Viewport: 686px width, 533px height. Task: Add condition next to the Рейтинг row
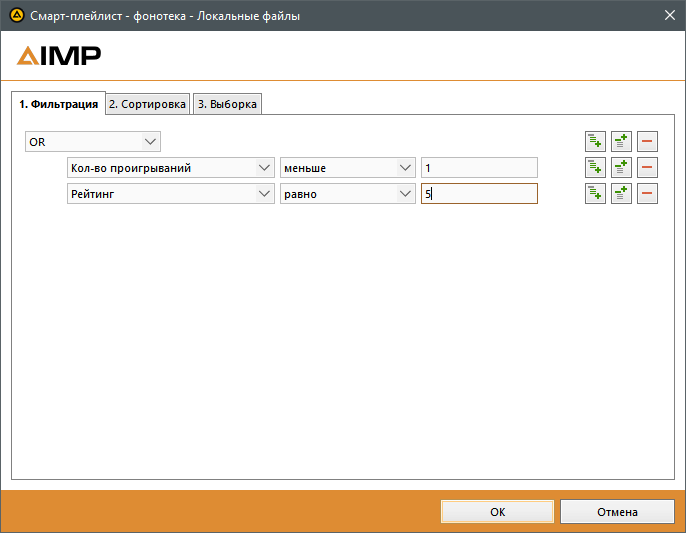click(x=595, y=193)
